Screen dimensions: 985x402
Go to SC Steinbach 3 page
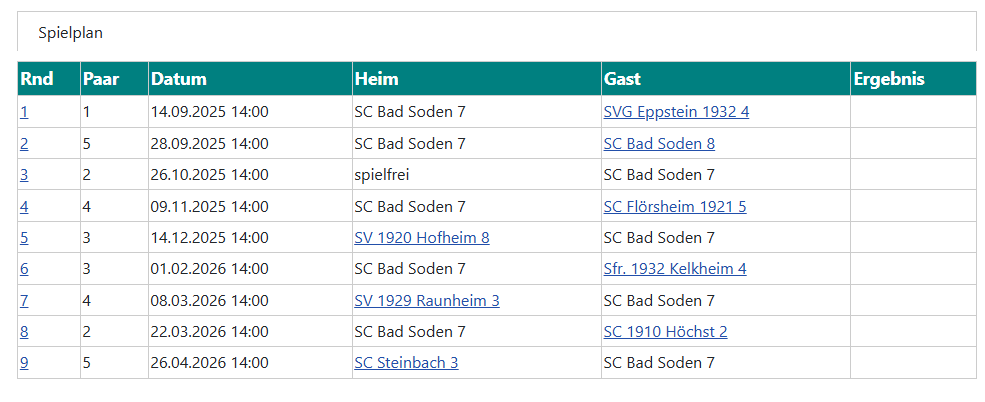tap(406, 363)
